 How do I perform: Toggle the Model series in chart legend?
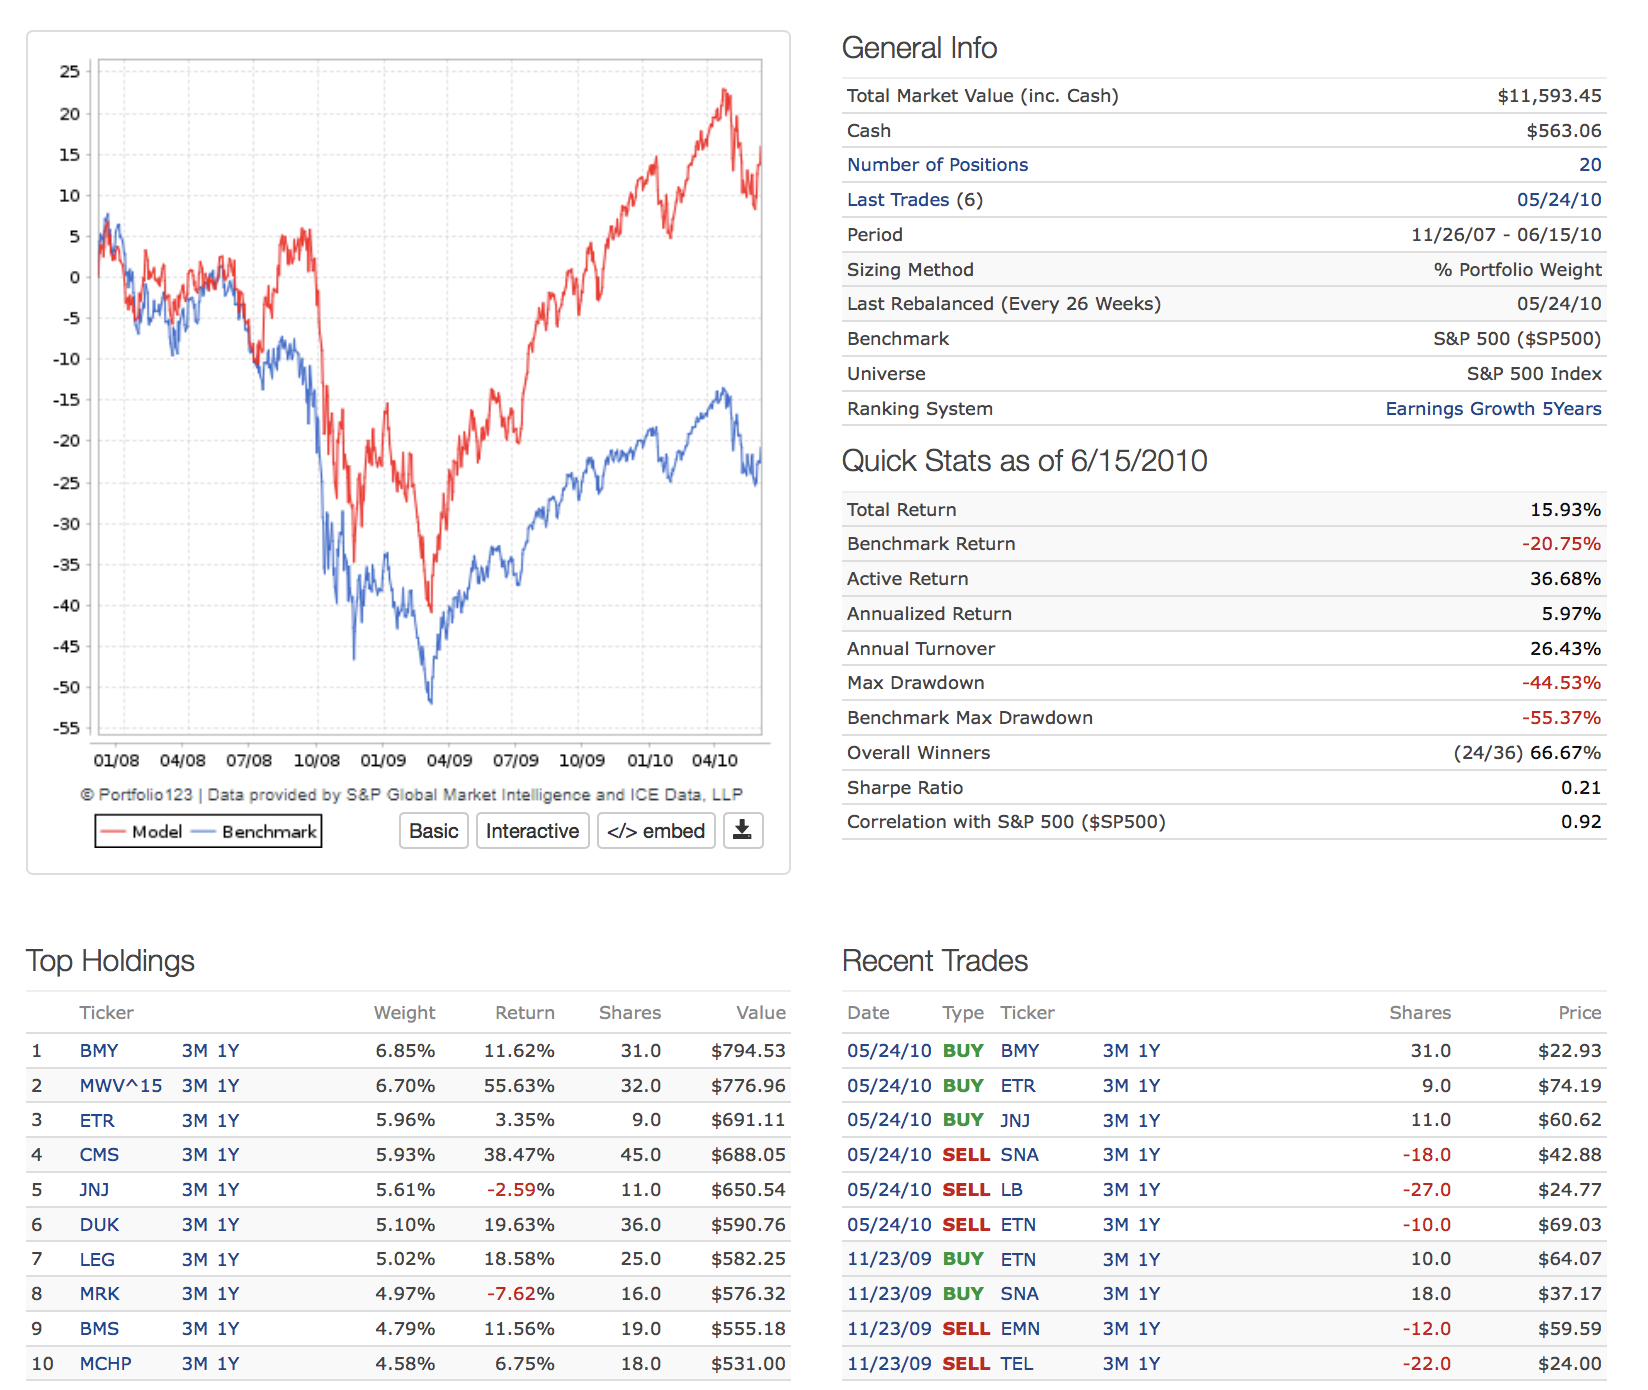coord(142,832)
